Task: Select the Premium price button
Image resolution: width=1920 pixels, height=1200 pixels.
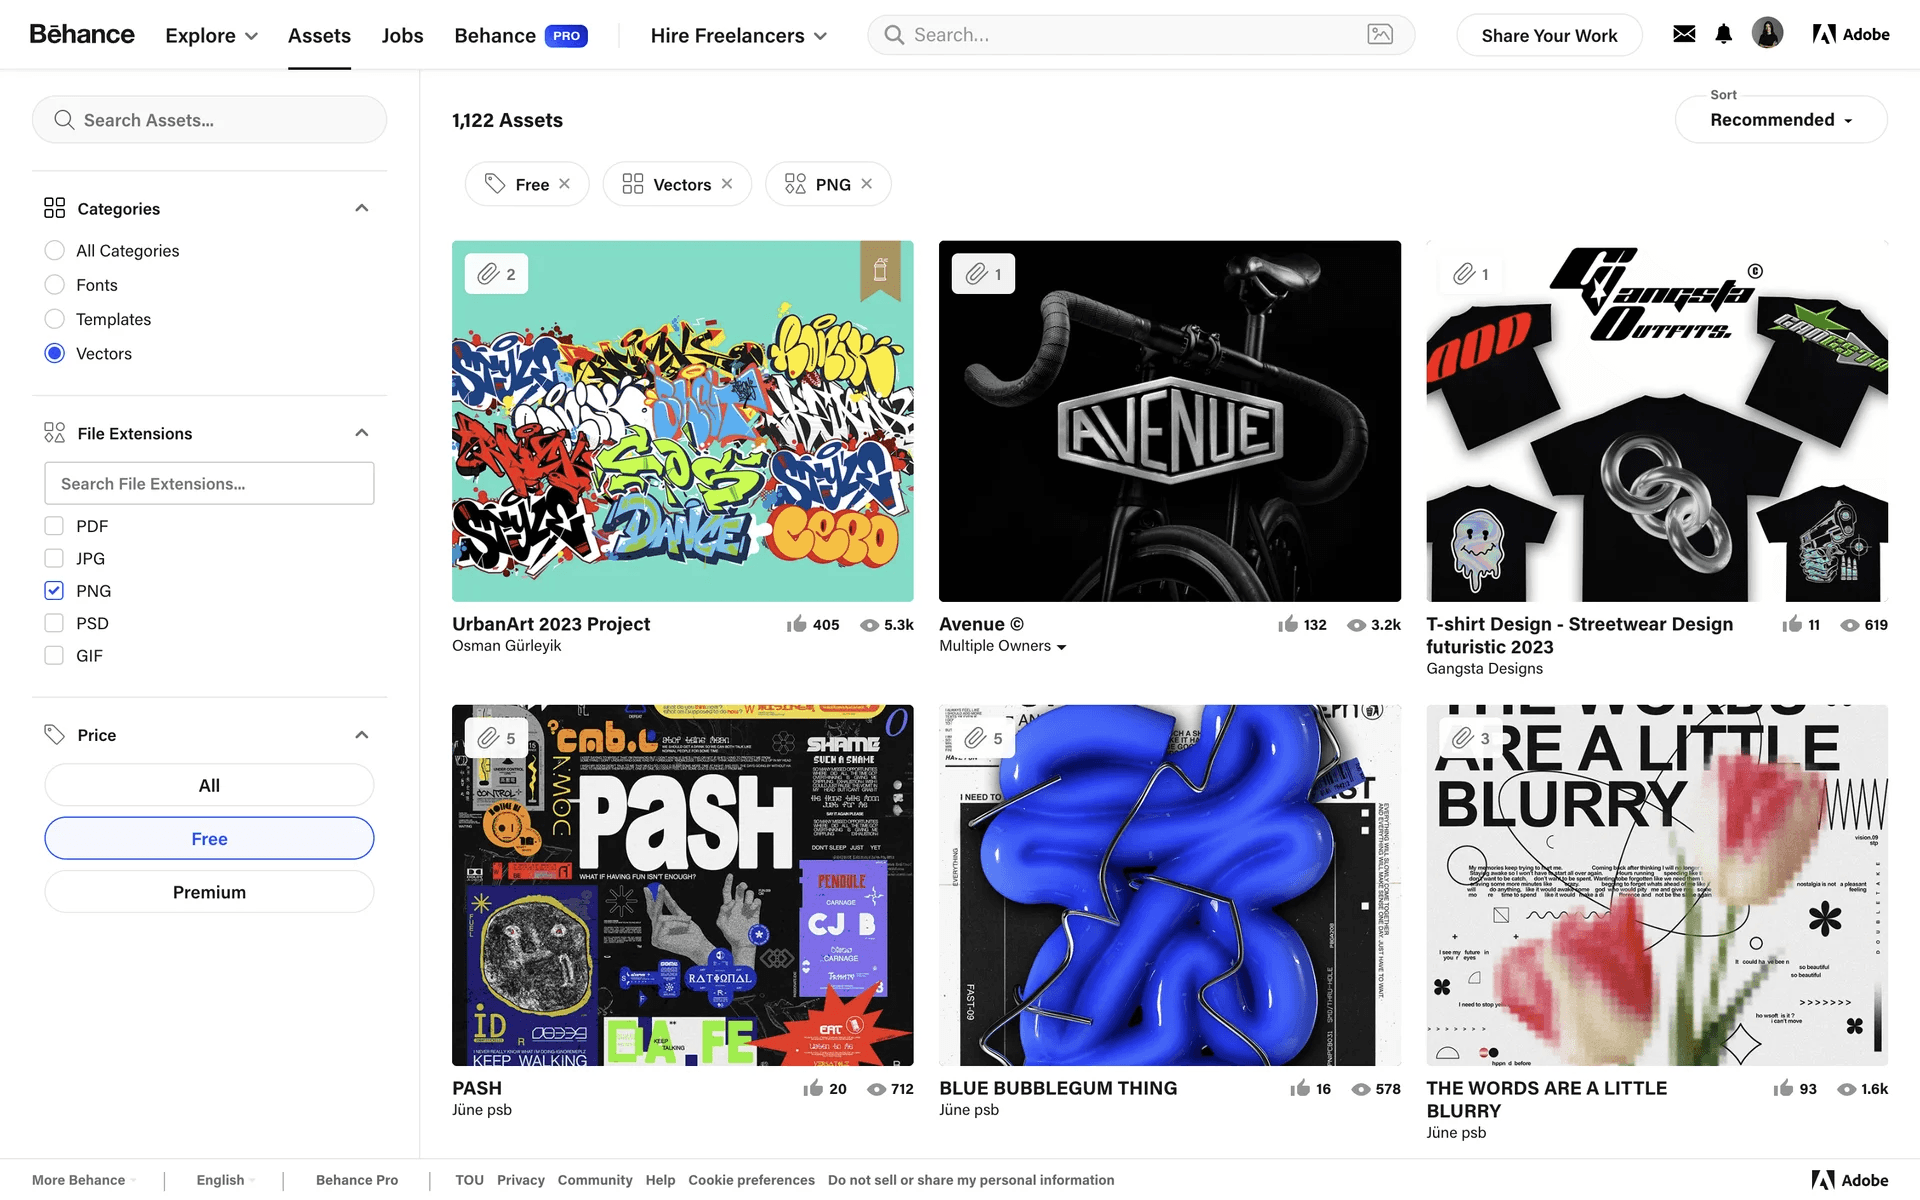Action: (209, 892)
